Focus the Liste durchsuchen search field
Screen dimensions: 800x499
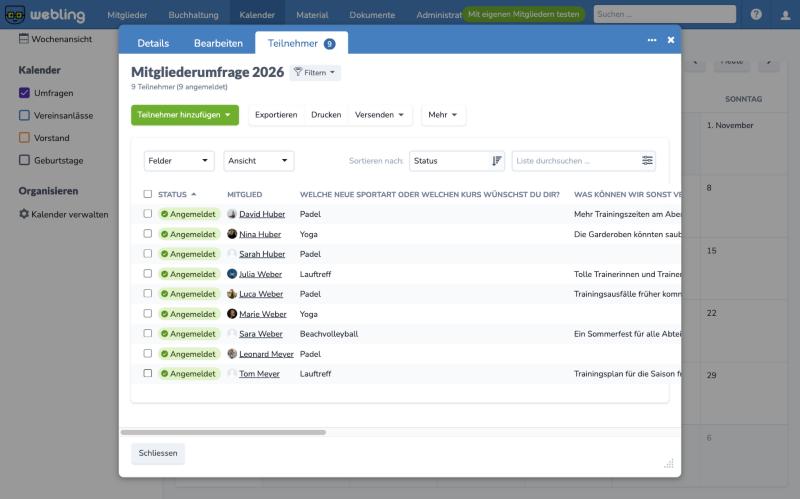(x=577, y=161)
